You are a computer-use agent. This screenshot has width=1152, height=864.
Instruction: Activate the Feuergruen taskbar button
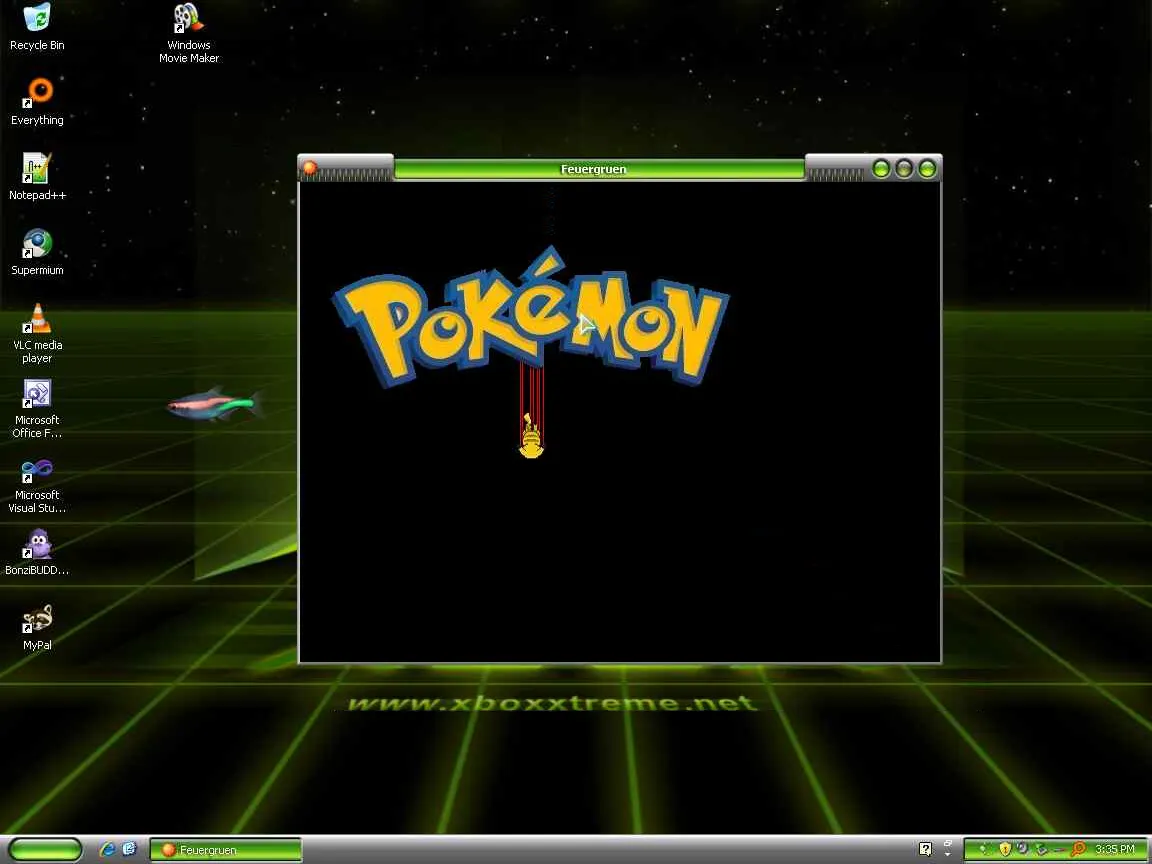pyautogui.click(x=226, y=850)
